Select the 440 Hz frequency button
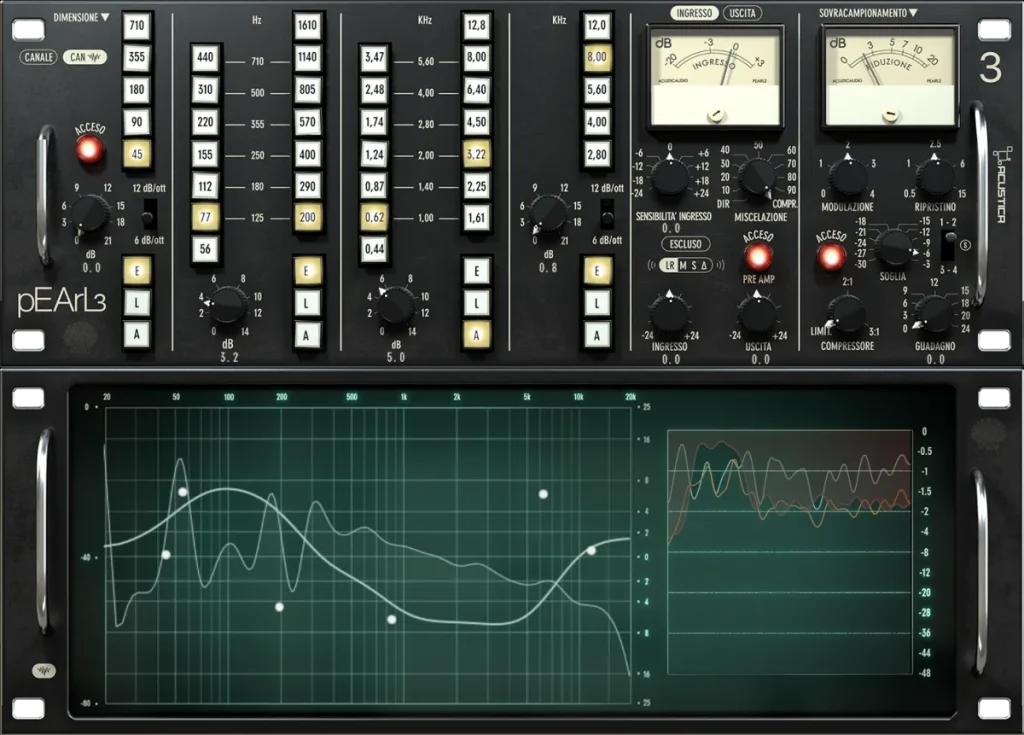This screenshot has width=1024, height=735. pyautogui.click(x=205, y=57)
